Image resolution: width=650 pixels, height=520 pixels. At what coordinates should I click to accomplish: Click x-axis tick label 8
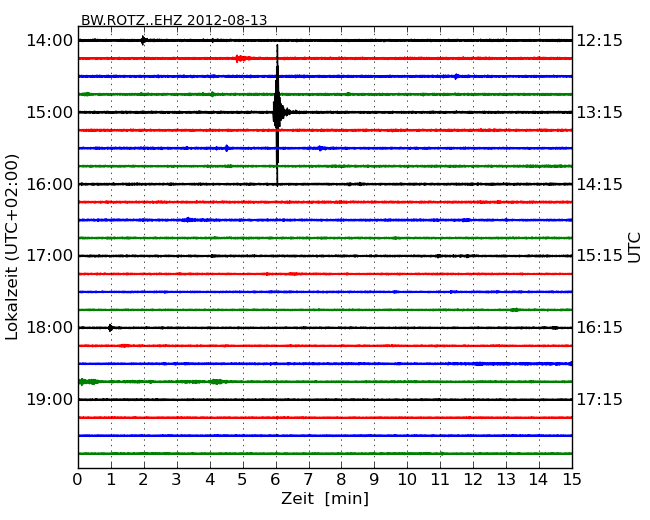coord(341,480)
